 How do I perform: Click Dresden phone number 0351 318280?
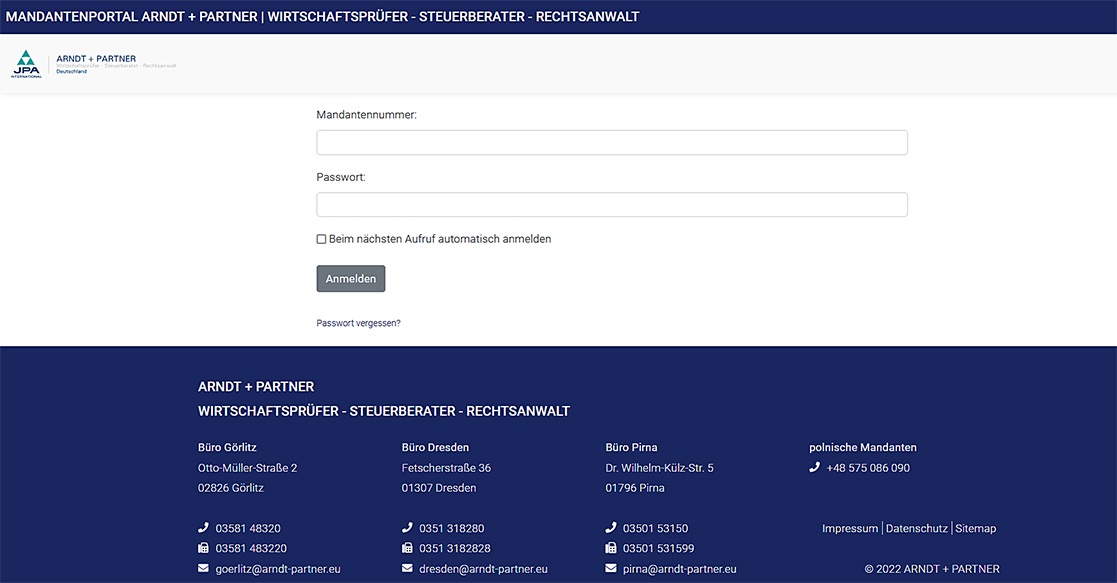[452, 528]
